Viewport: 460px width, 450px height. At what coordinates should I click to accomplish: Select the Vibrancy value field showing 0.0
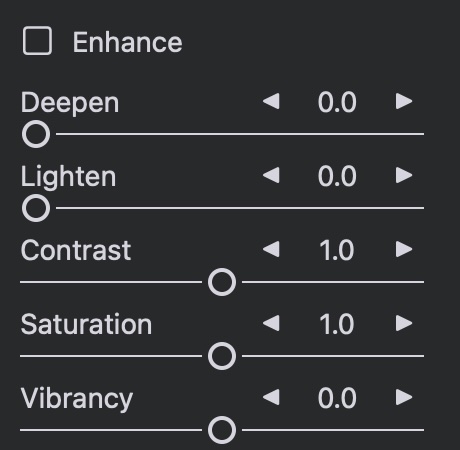tap(337, 398)
